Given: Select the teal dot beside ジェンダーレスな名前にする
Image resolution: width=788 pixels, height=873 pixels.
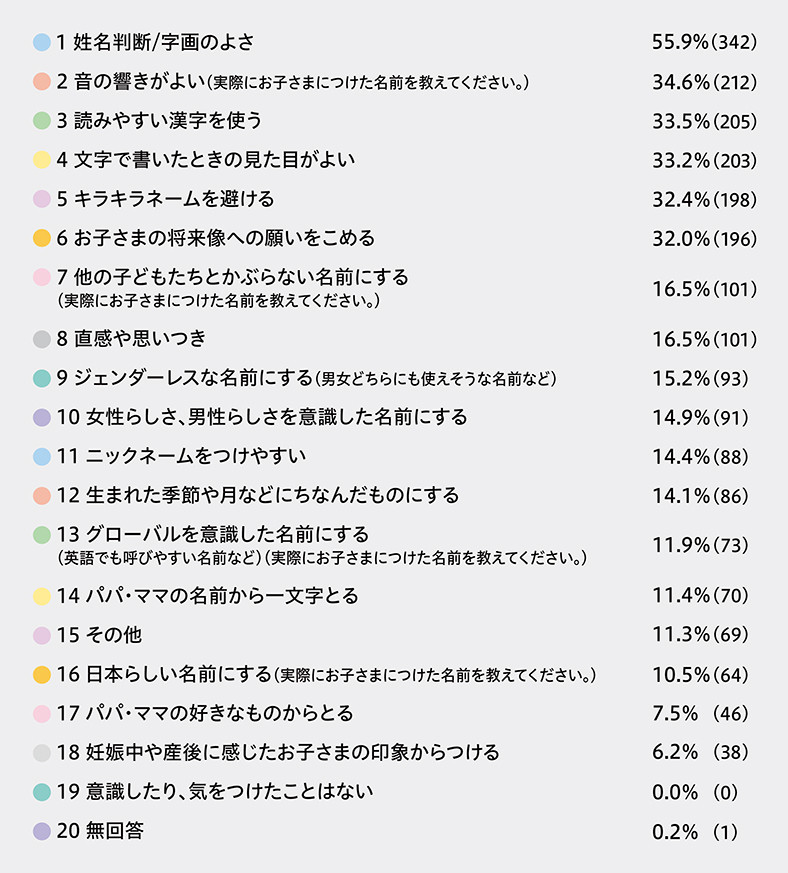Looking at the screenshot, I should pos(41,379).
